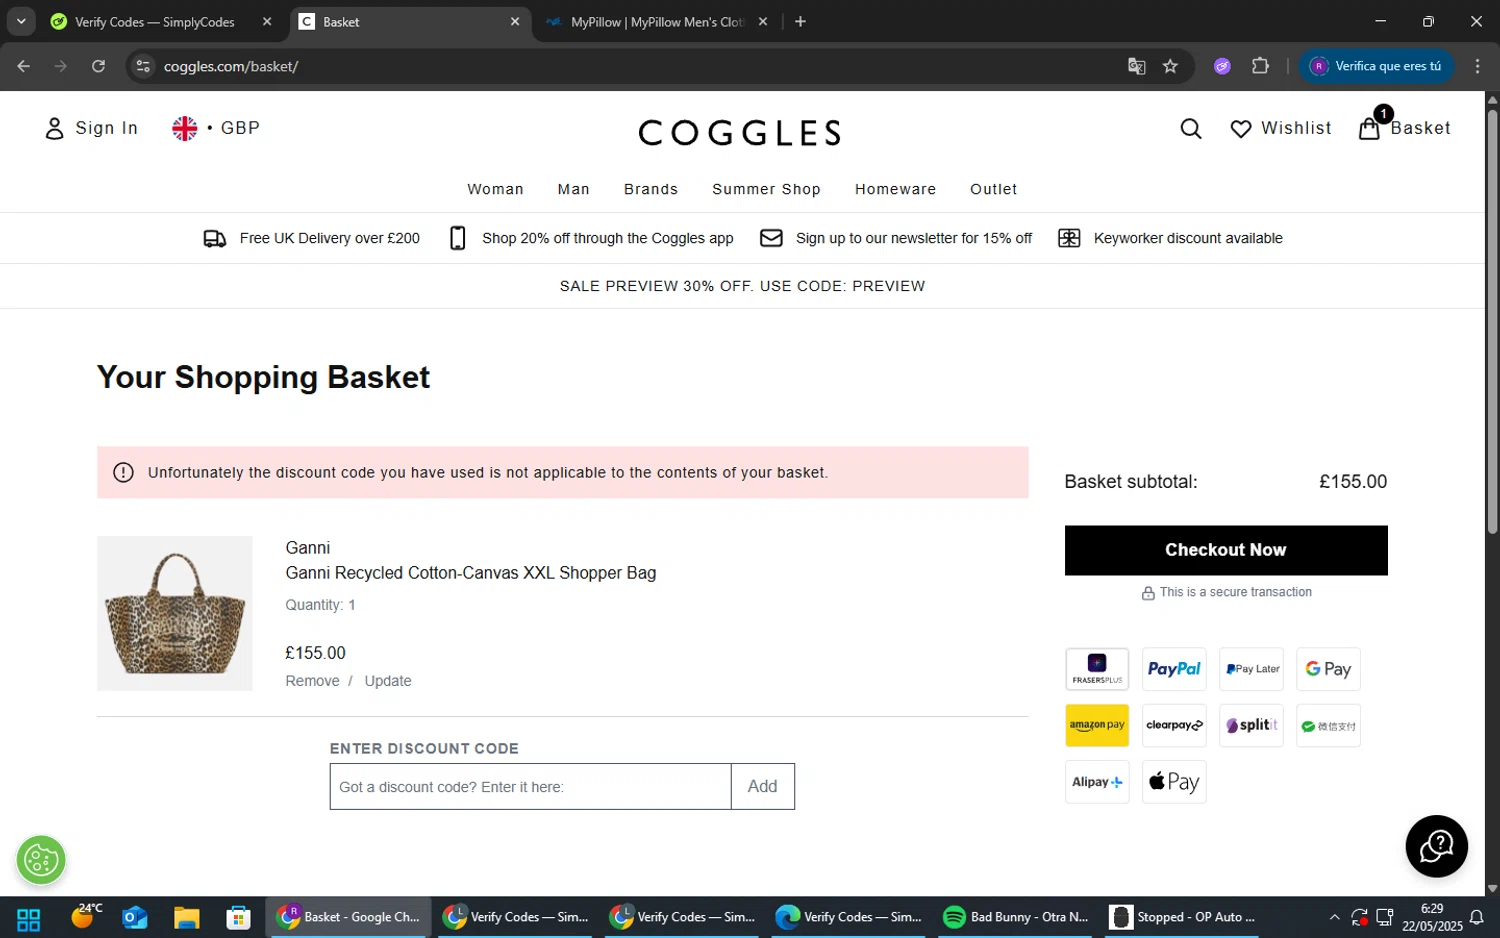Select the Frasers Plus payment icon

pyautogui.click(x=1097, y=669)
